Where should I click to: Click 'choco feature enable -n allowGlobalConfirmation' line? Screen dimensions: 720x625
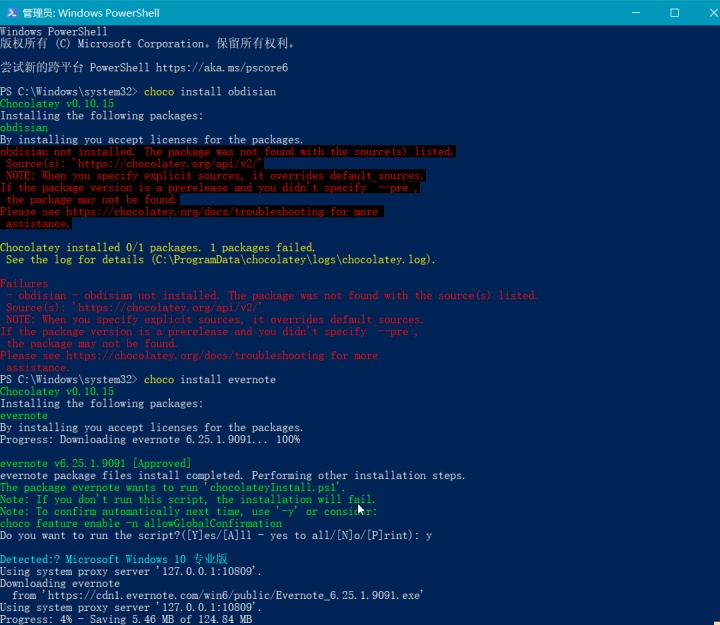point(141,524)
